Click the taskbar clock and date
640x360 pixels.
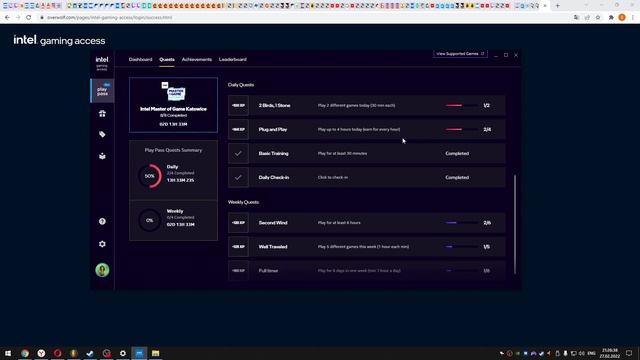609,353
